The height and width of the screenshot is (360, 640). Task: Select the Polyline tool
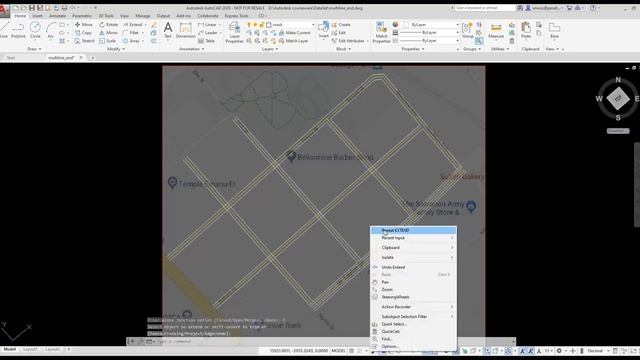[x=18, y=31]
